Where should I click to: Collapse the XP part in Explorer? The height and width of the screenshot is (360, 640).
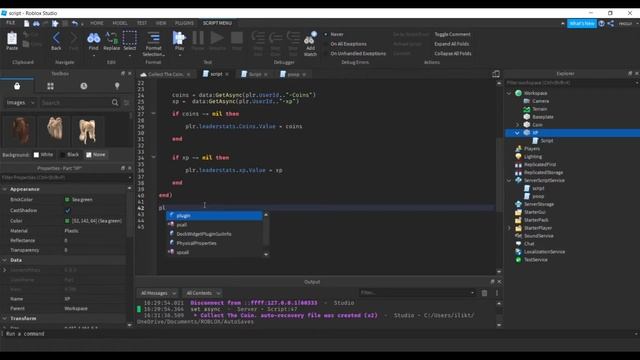pyautogui.click(x=518, y=133)
